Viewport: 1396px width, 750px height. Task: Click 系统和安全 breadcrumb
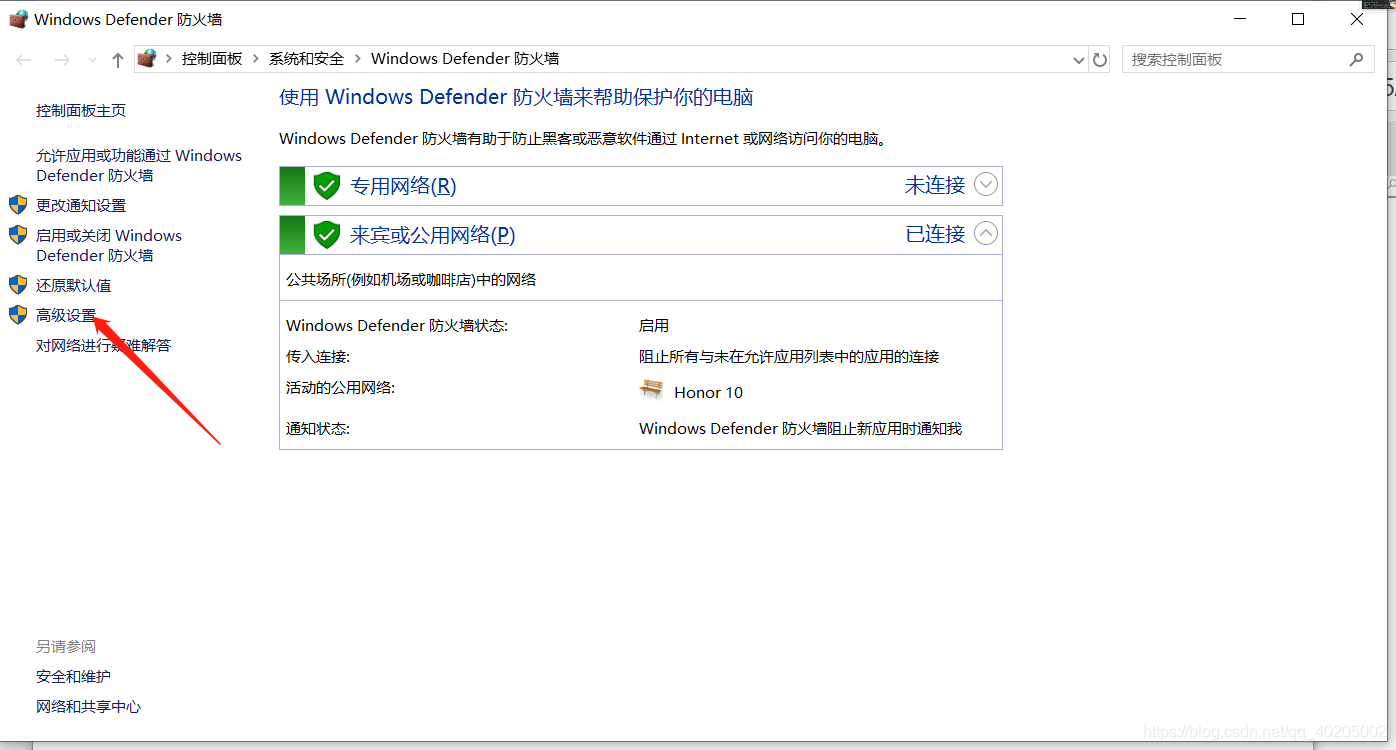(306, 59)
